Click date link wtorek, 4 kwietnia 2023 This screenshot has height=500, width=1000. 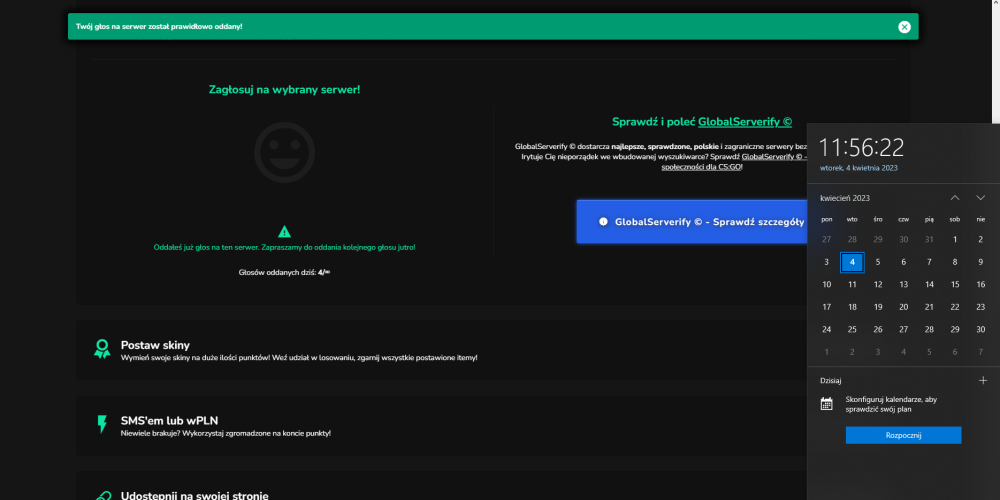tap(858, 168)
